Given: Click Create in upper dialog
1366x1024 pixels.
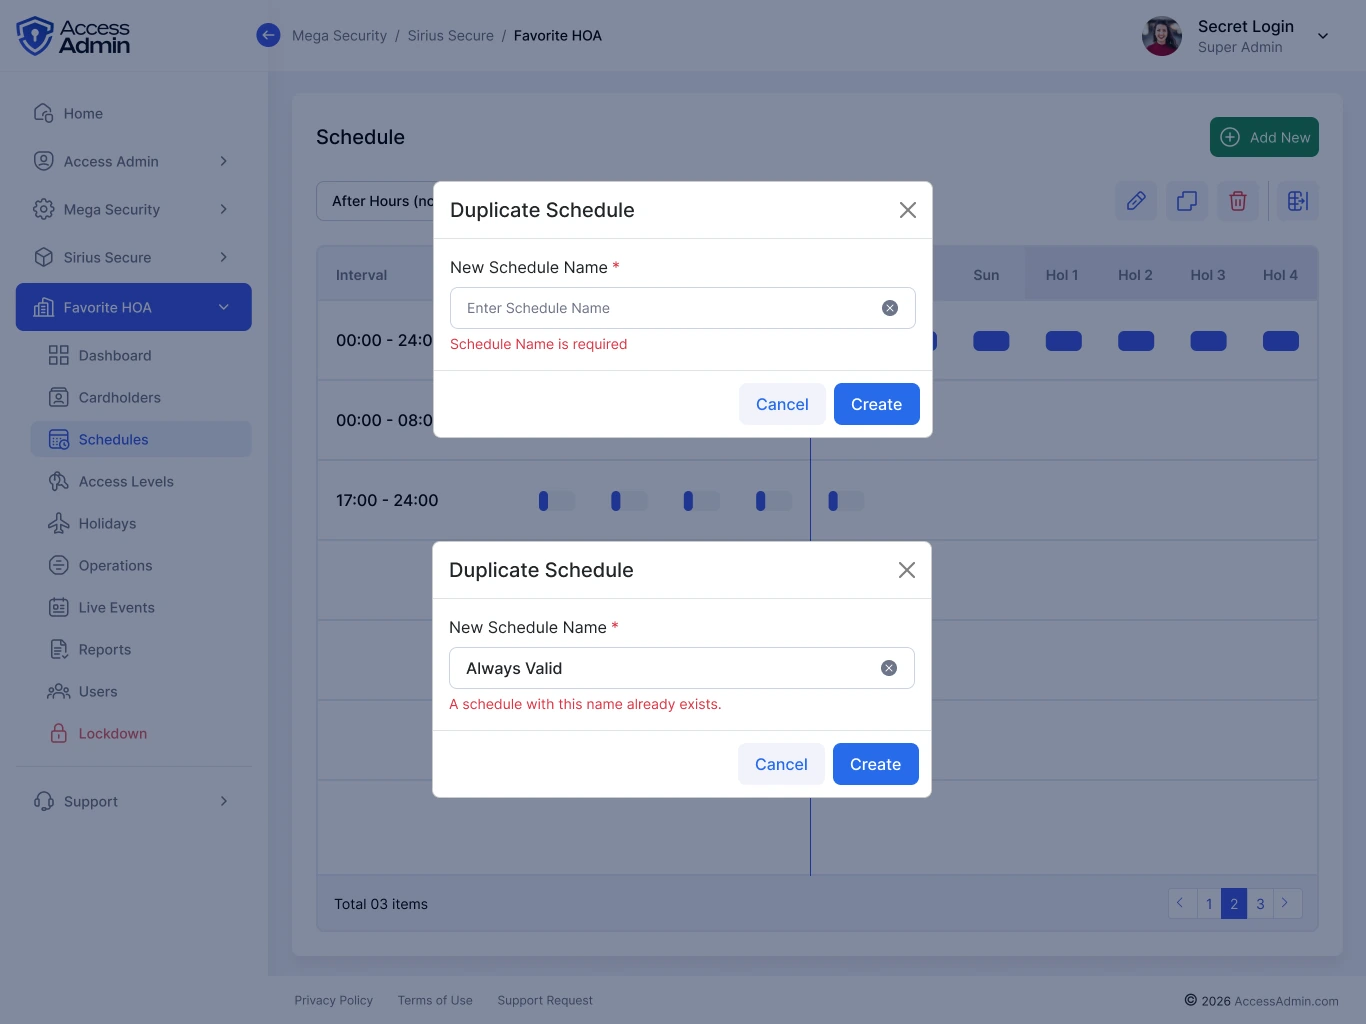Looking at the screenshot, I should click(x=877, y=404).
